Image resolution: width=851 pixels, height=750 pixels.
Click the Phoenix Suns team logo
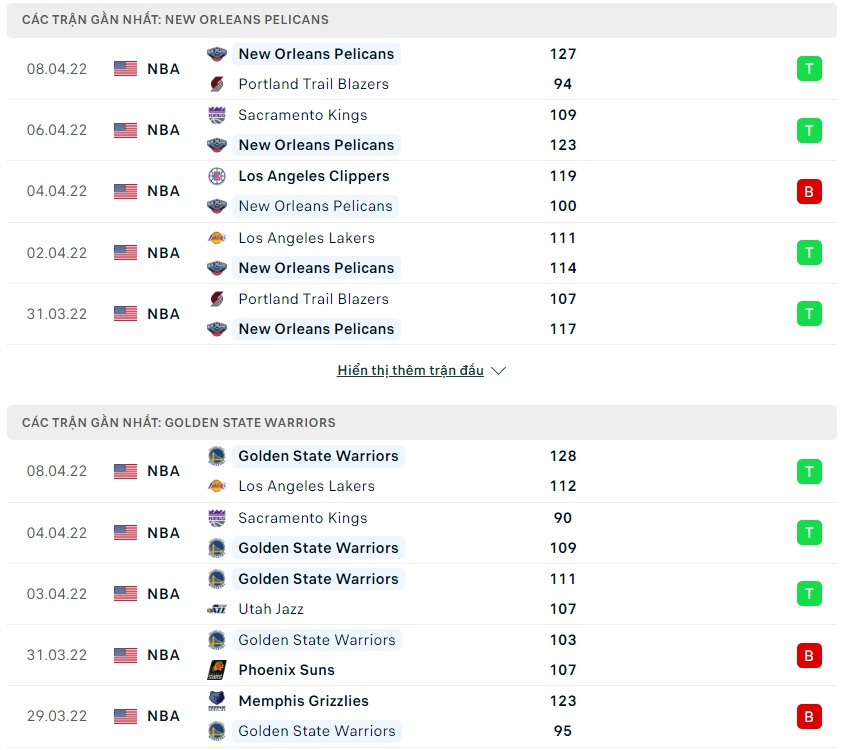click(217, 670)
